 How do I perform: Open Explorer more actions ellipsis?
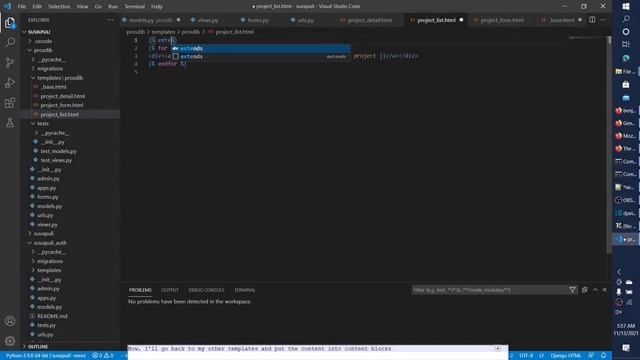click(x=110, y=20)
